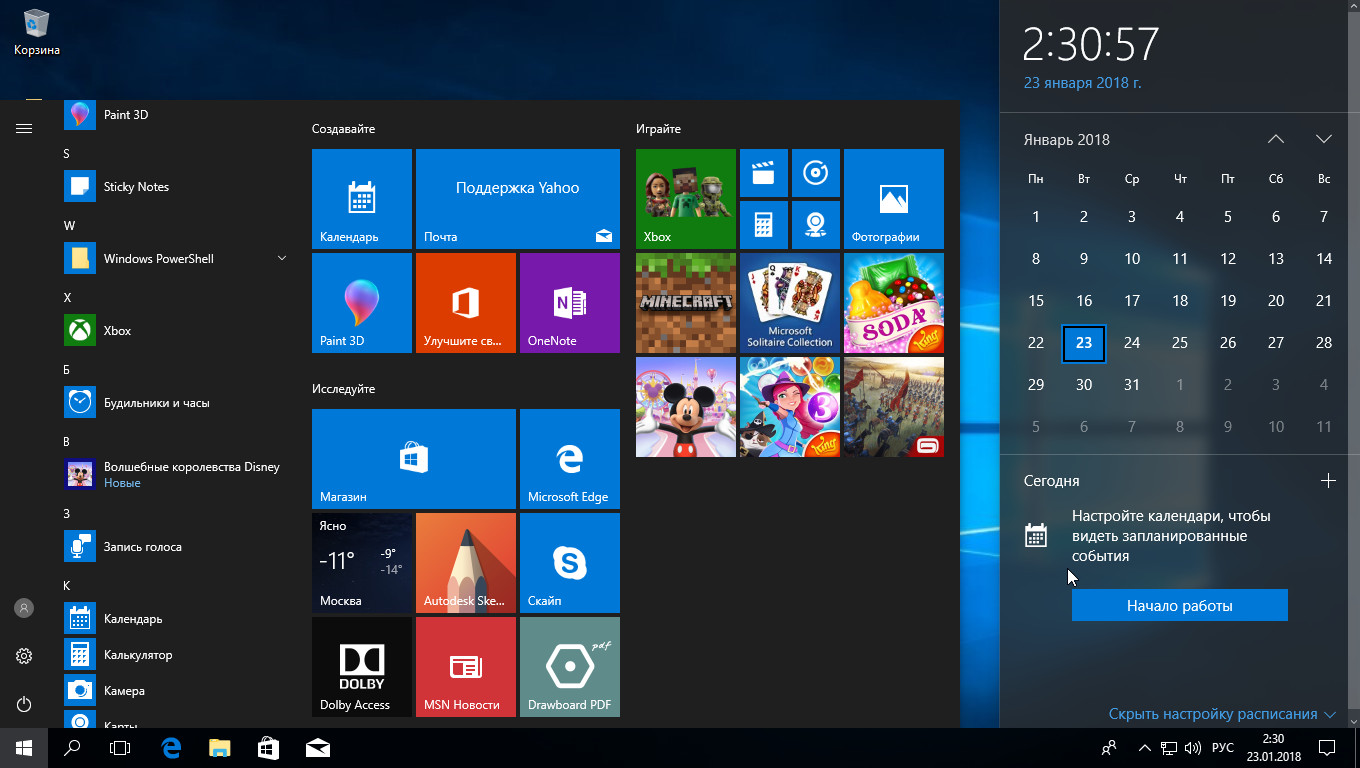The image size is (1360, 768).
Task: Add an event with plus icon
Action: (x=1328, y=481)
